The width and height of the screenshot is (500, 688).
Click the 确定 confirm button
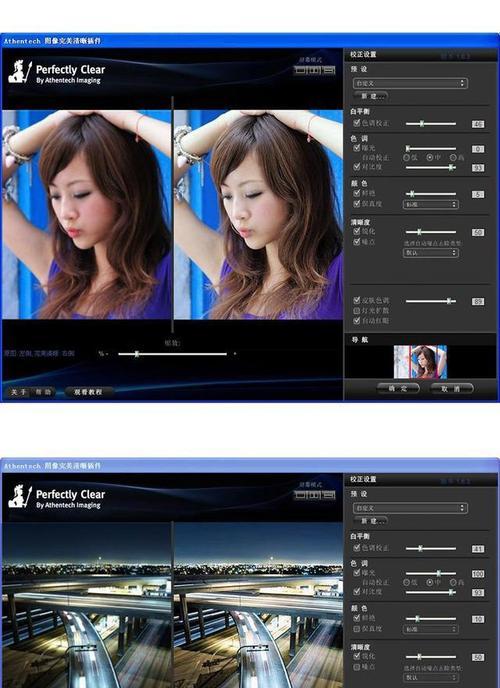pyautogui.click(x=398, y=389)
